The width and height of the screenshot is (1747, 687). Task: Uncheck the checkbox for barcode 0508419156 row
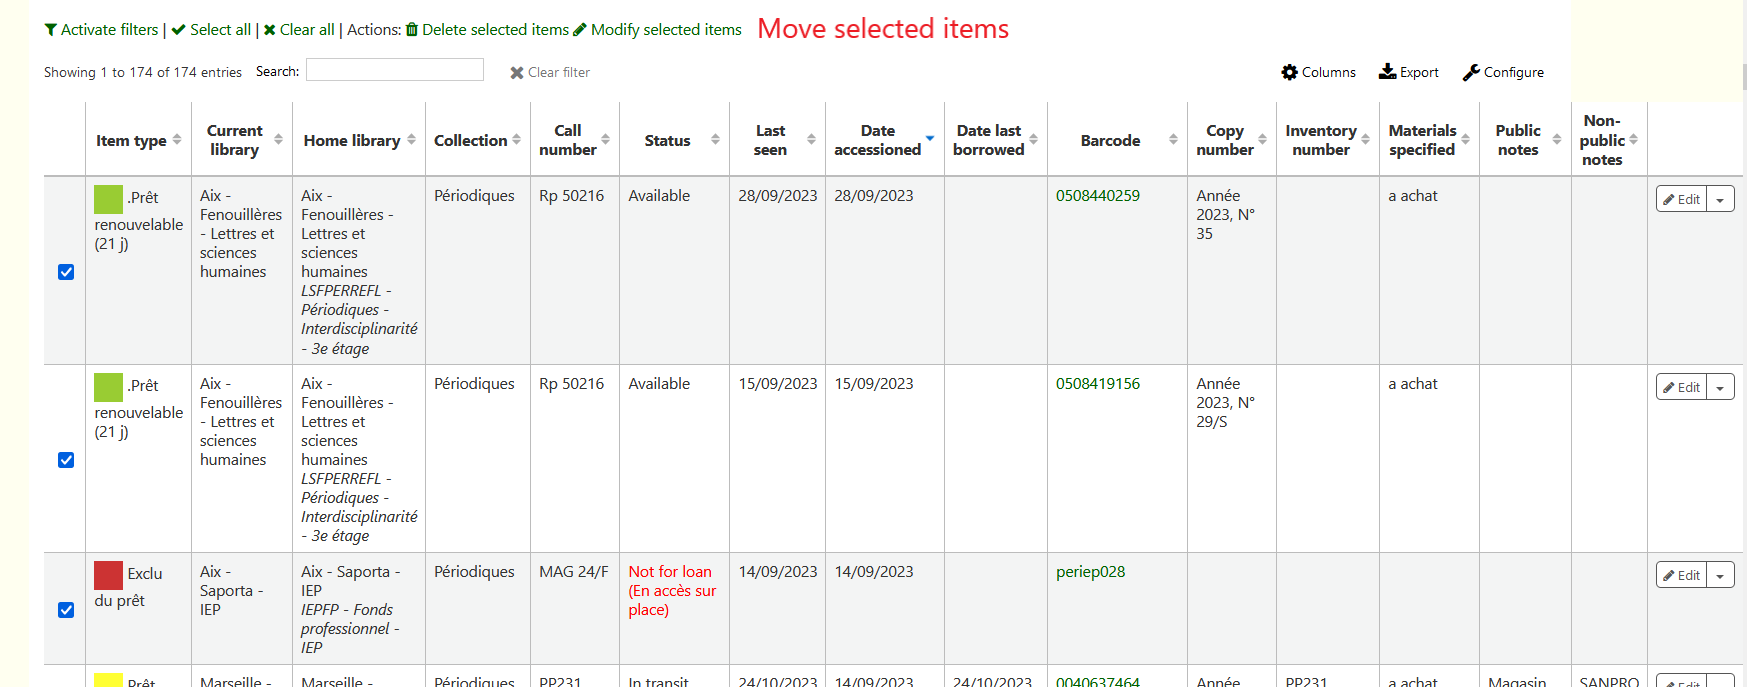point(66,460)
